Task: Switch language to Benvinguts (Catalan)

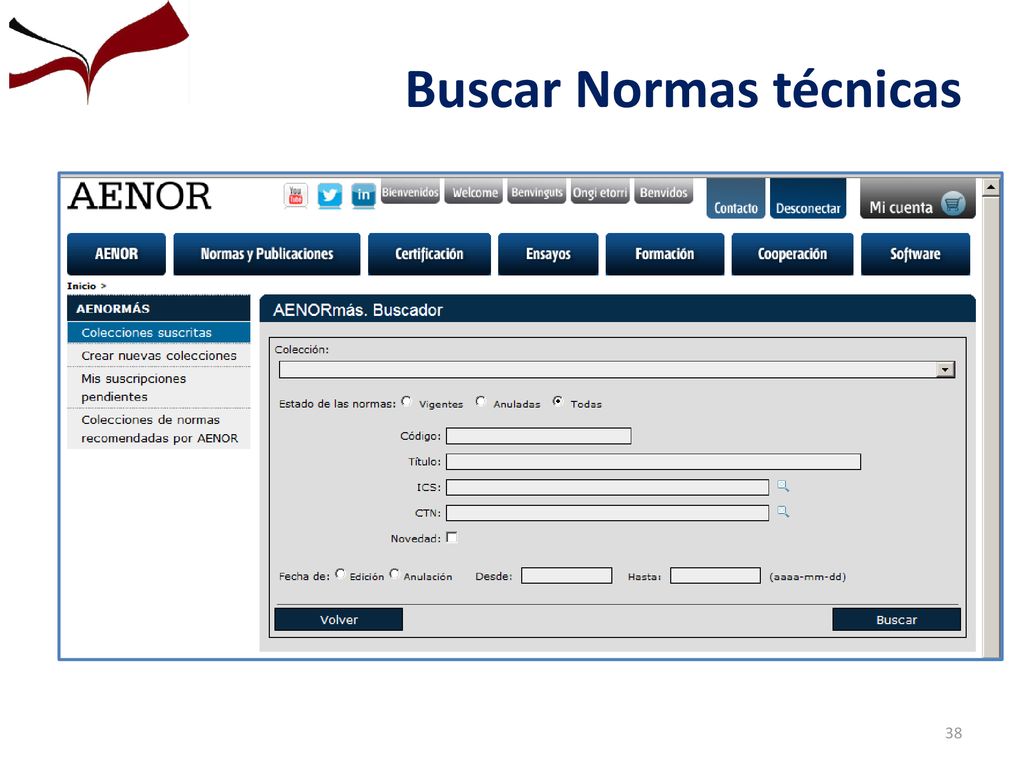Action: (x=537, y=192)
